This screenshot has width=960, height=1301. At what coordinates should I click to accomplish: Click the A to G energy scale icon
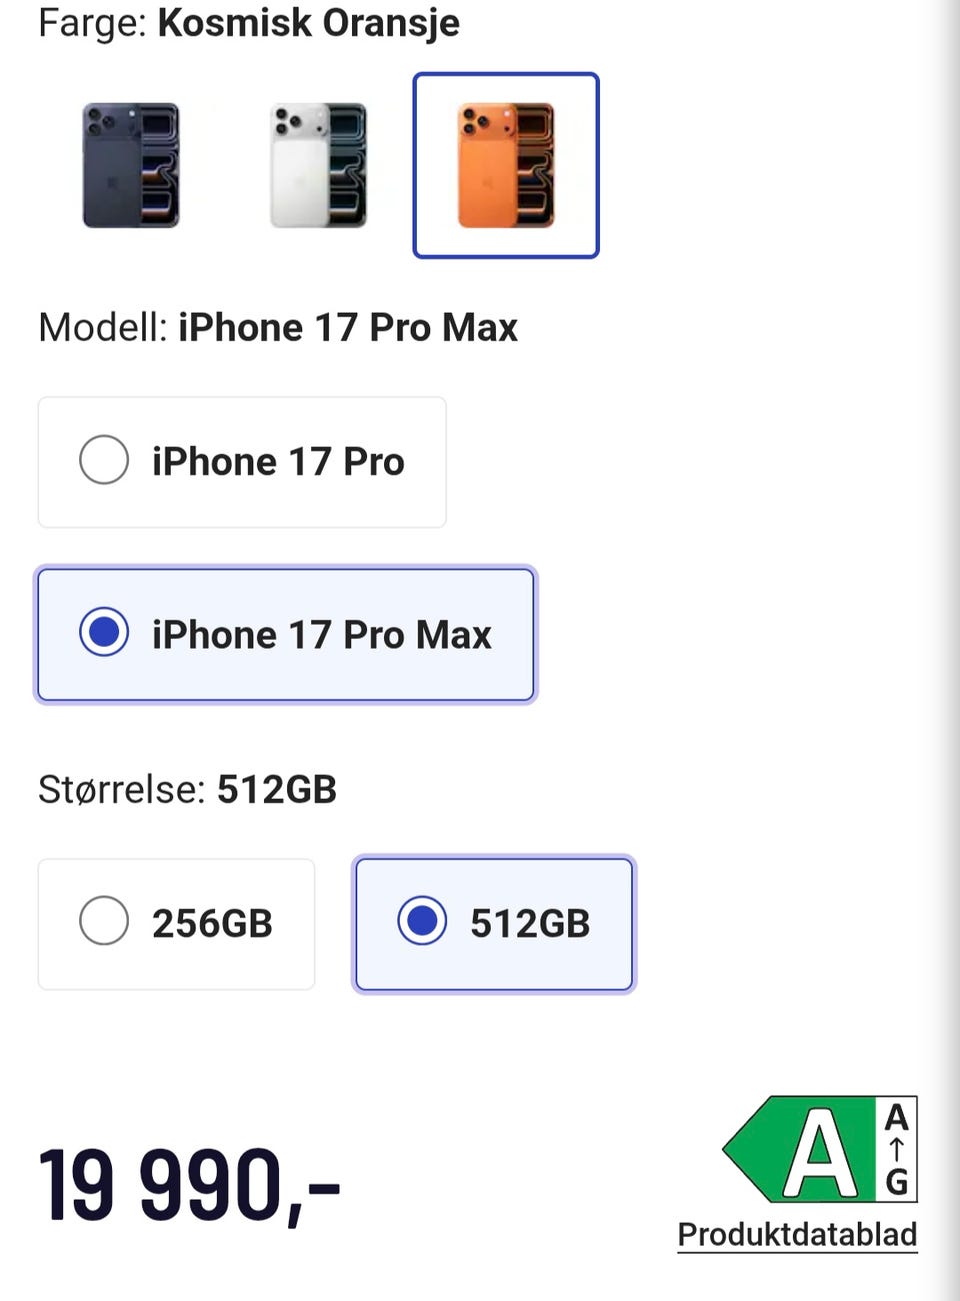click(x=897, y=1150)
